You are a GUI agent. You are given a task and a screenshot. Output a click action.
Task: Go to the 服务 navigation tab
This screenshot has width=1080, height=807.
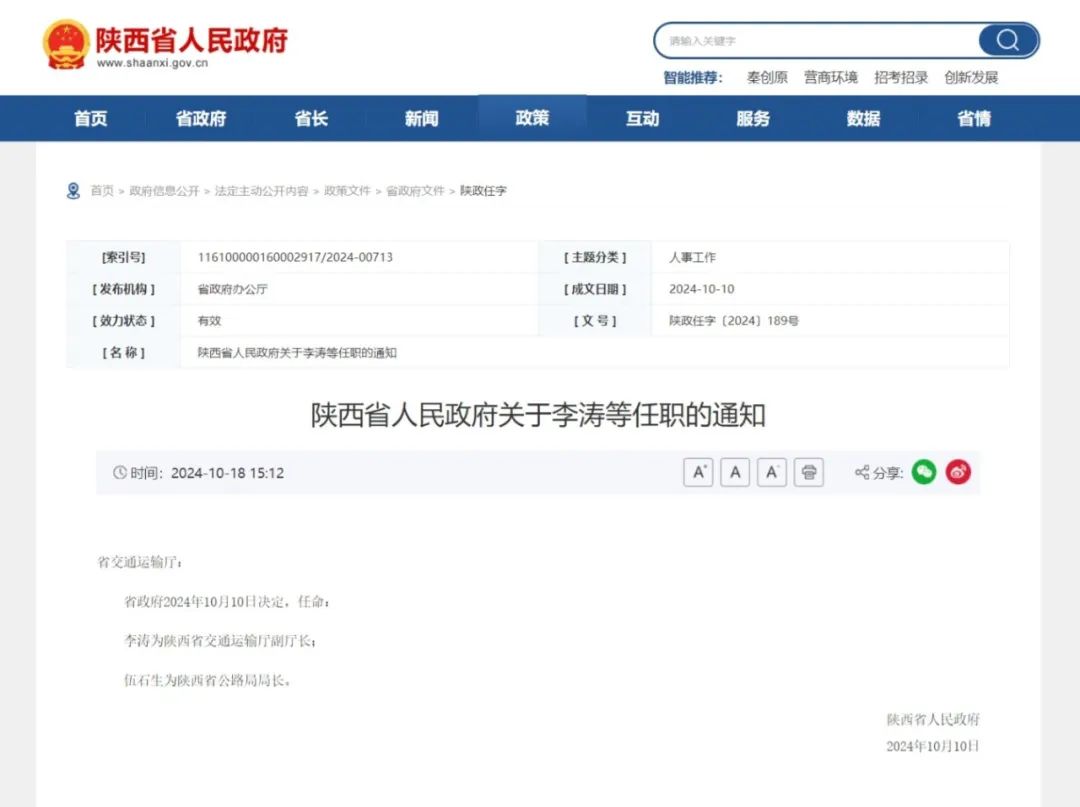(753, 119)
